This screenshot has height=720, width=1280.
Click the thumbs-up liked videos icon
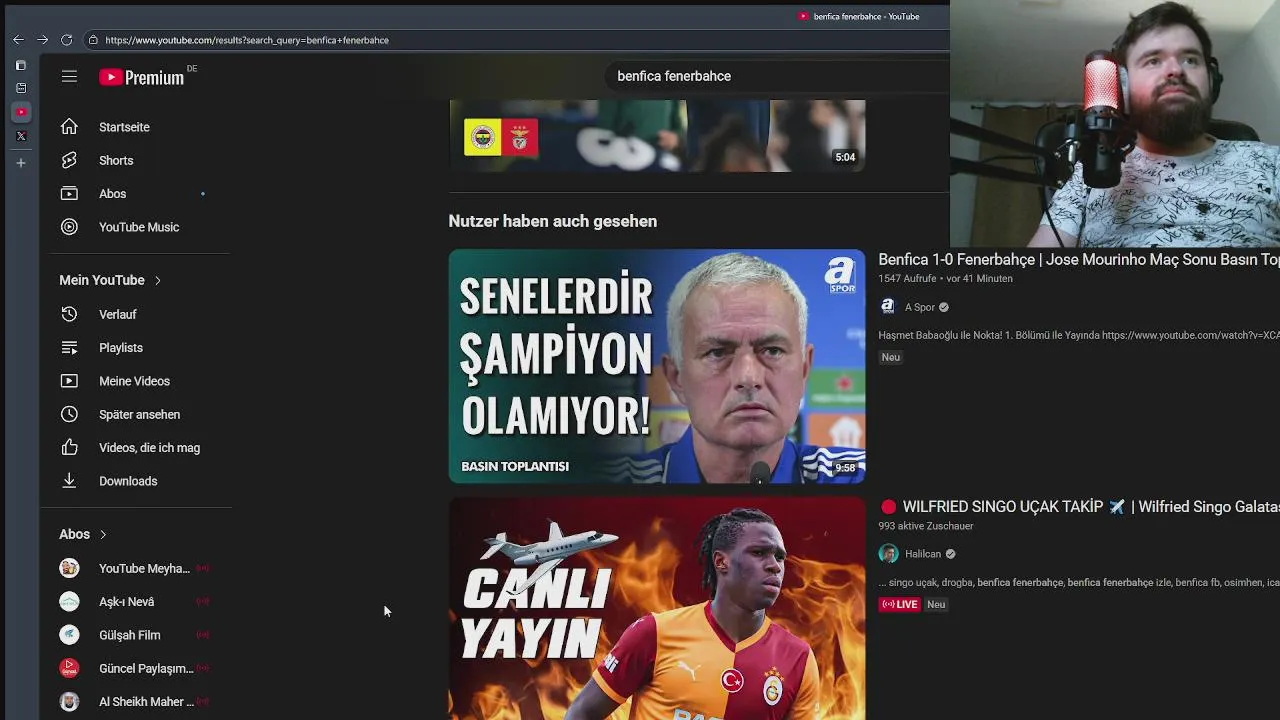(x=69, y=448)
